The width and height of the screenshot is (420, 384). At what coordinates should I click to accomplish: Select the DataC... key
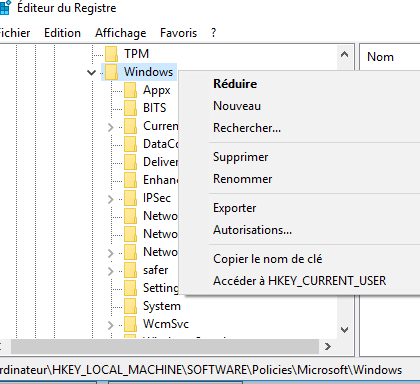[161, 144]
